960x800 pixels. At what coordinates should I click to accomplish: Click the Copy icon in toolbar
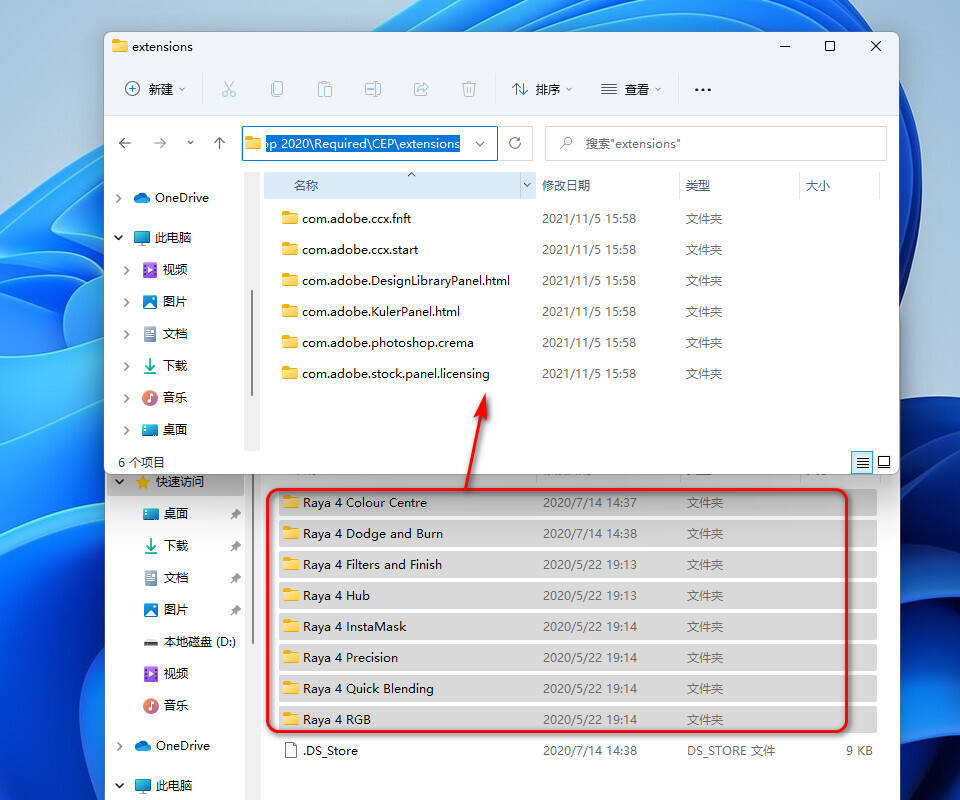[x=277, y=89]
